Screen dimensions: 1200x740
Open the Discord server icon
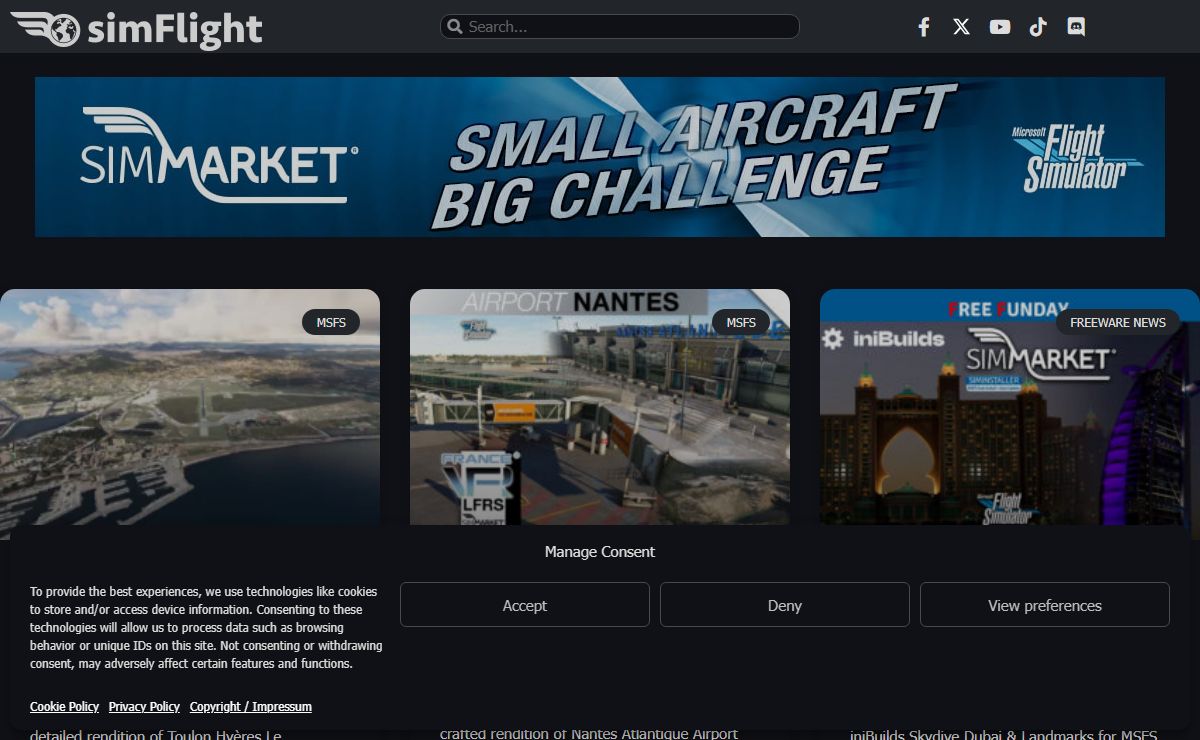(1076, 27)
